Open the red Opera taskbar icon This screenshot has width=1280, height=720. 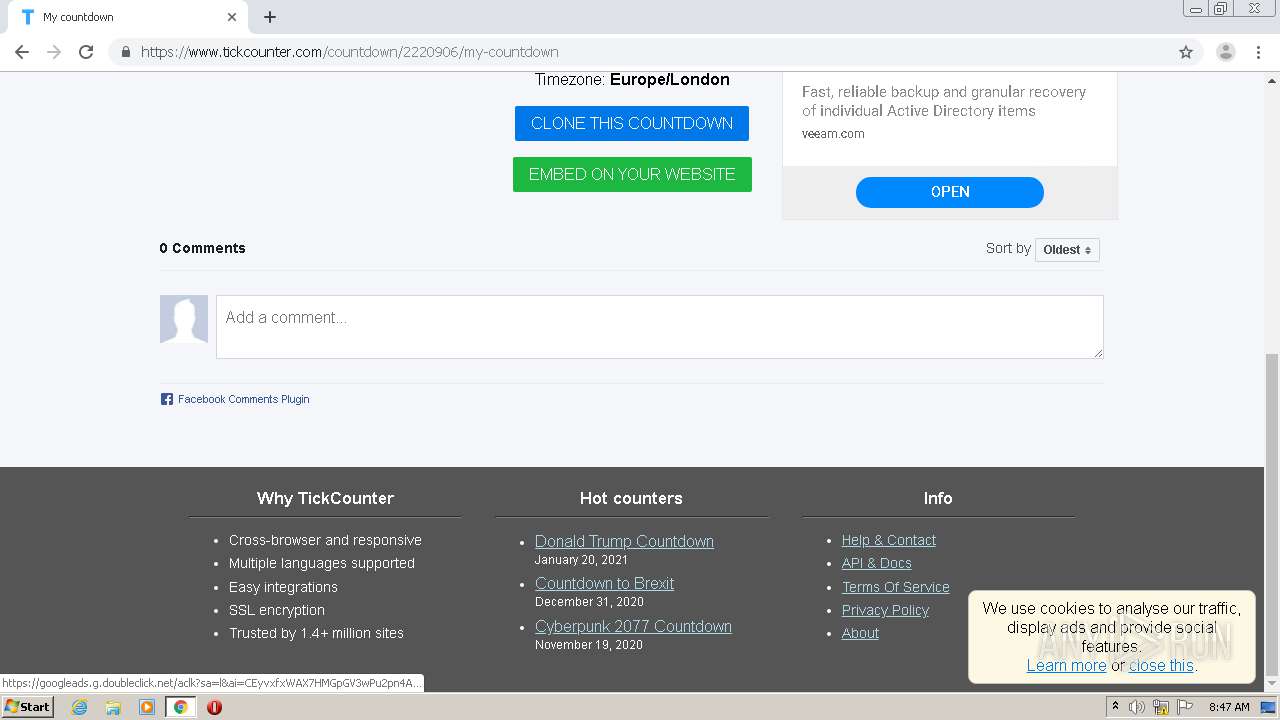pos(214,707)
